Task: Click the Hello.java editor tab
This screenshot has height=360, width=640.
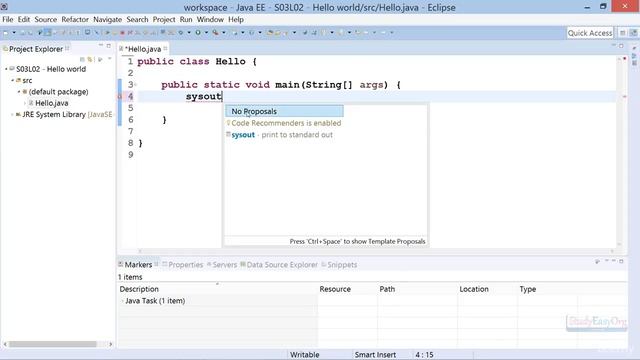Action: click(142, 49)
